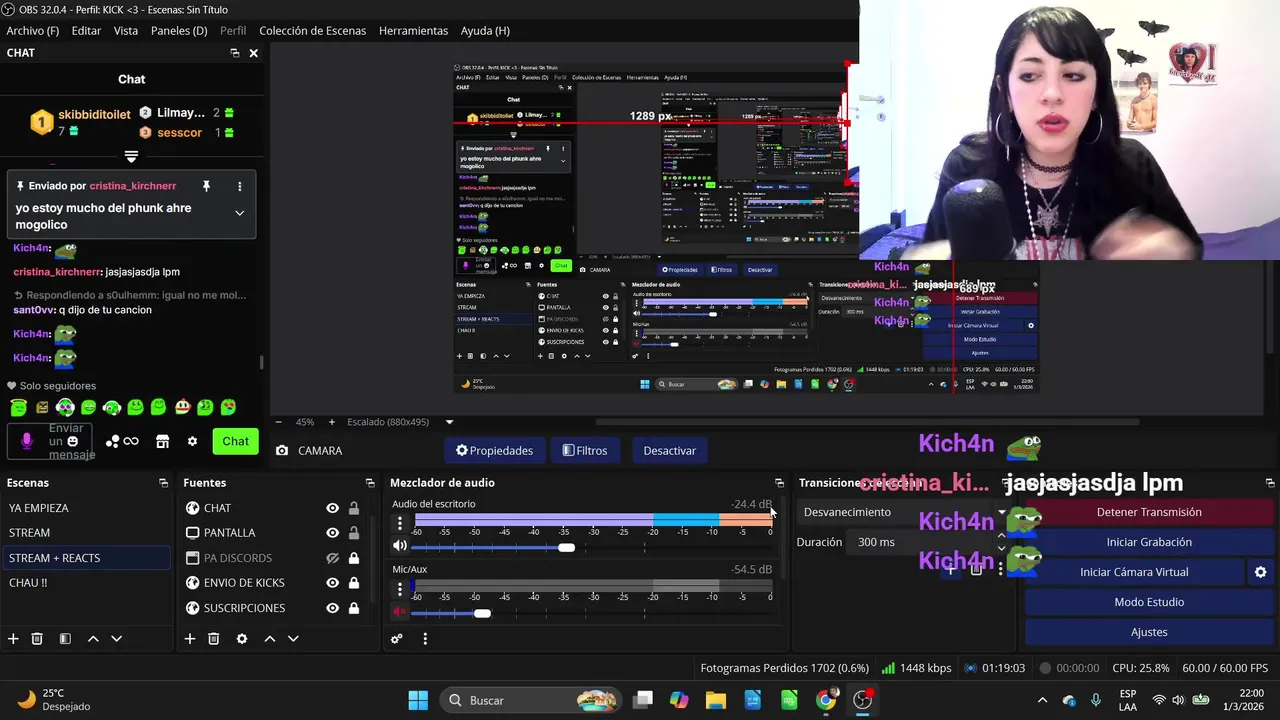Viewport: 1280px width, 720px height.
Task: Send message with green Chat button
Action: pos(236,441)
